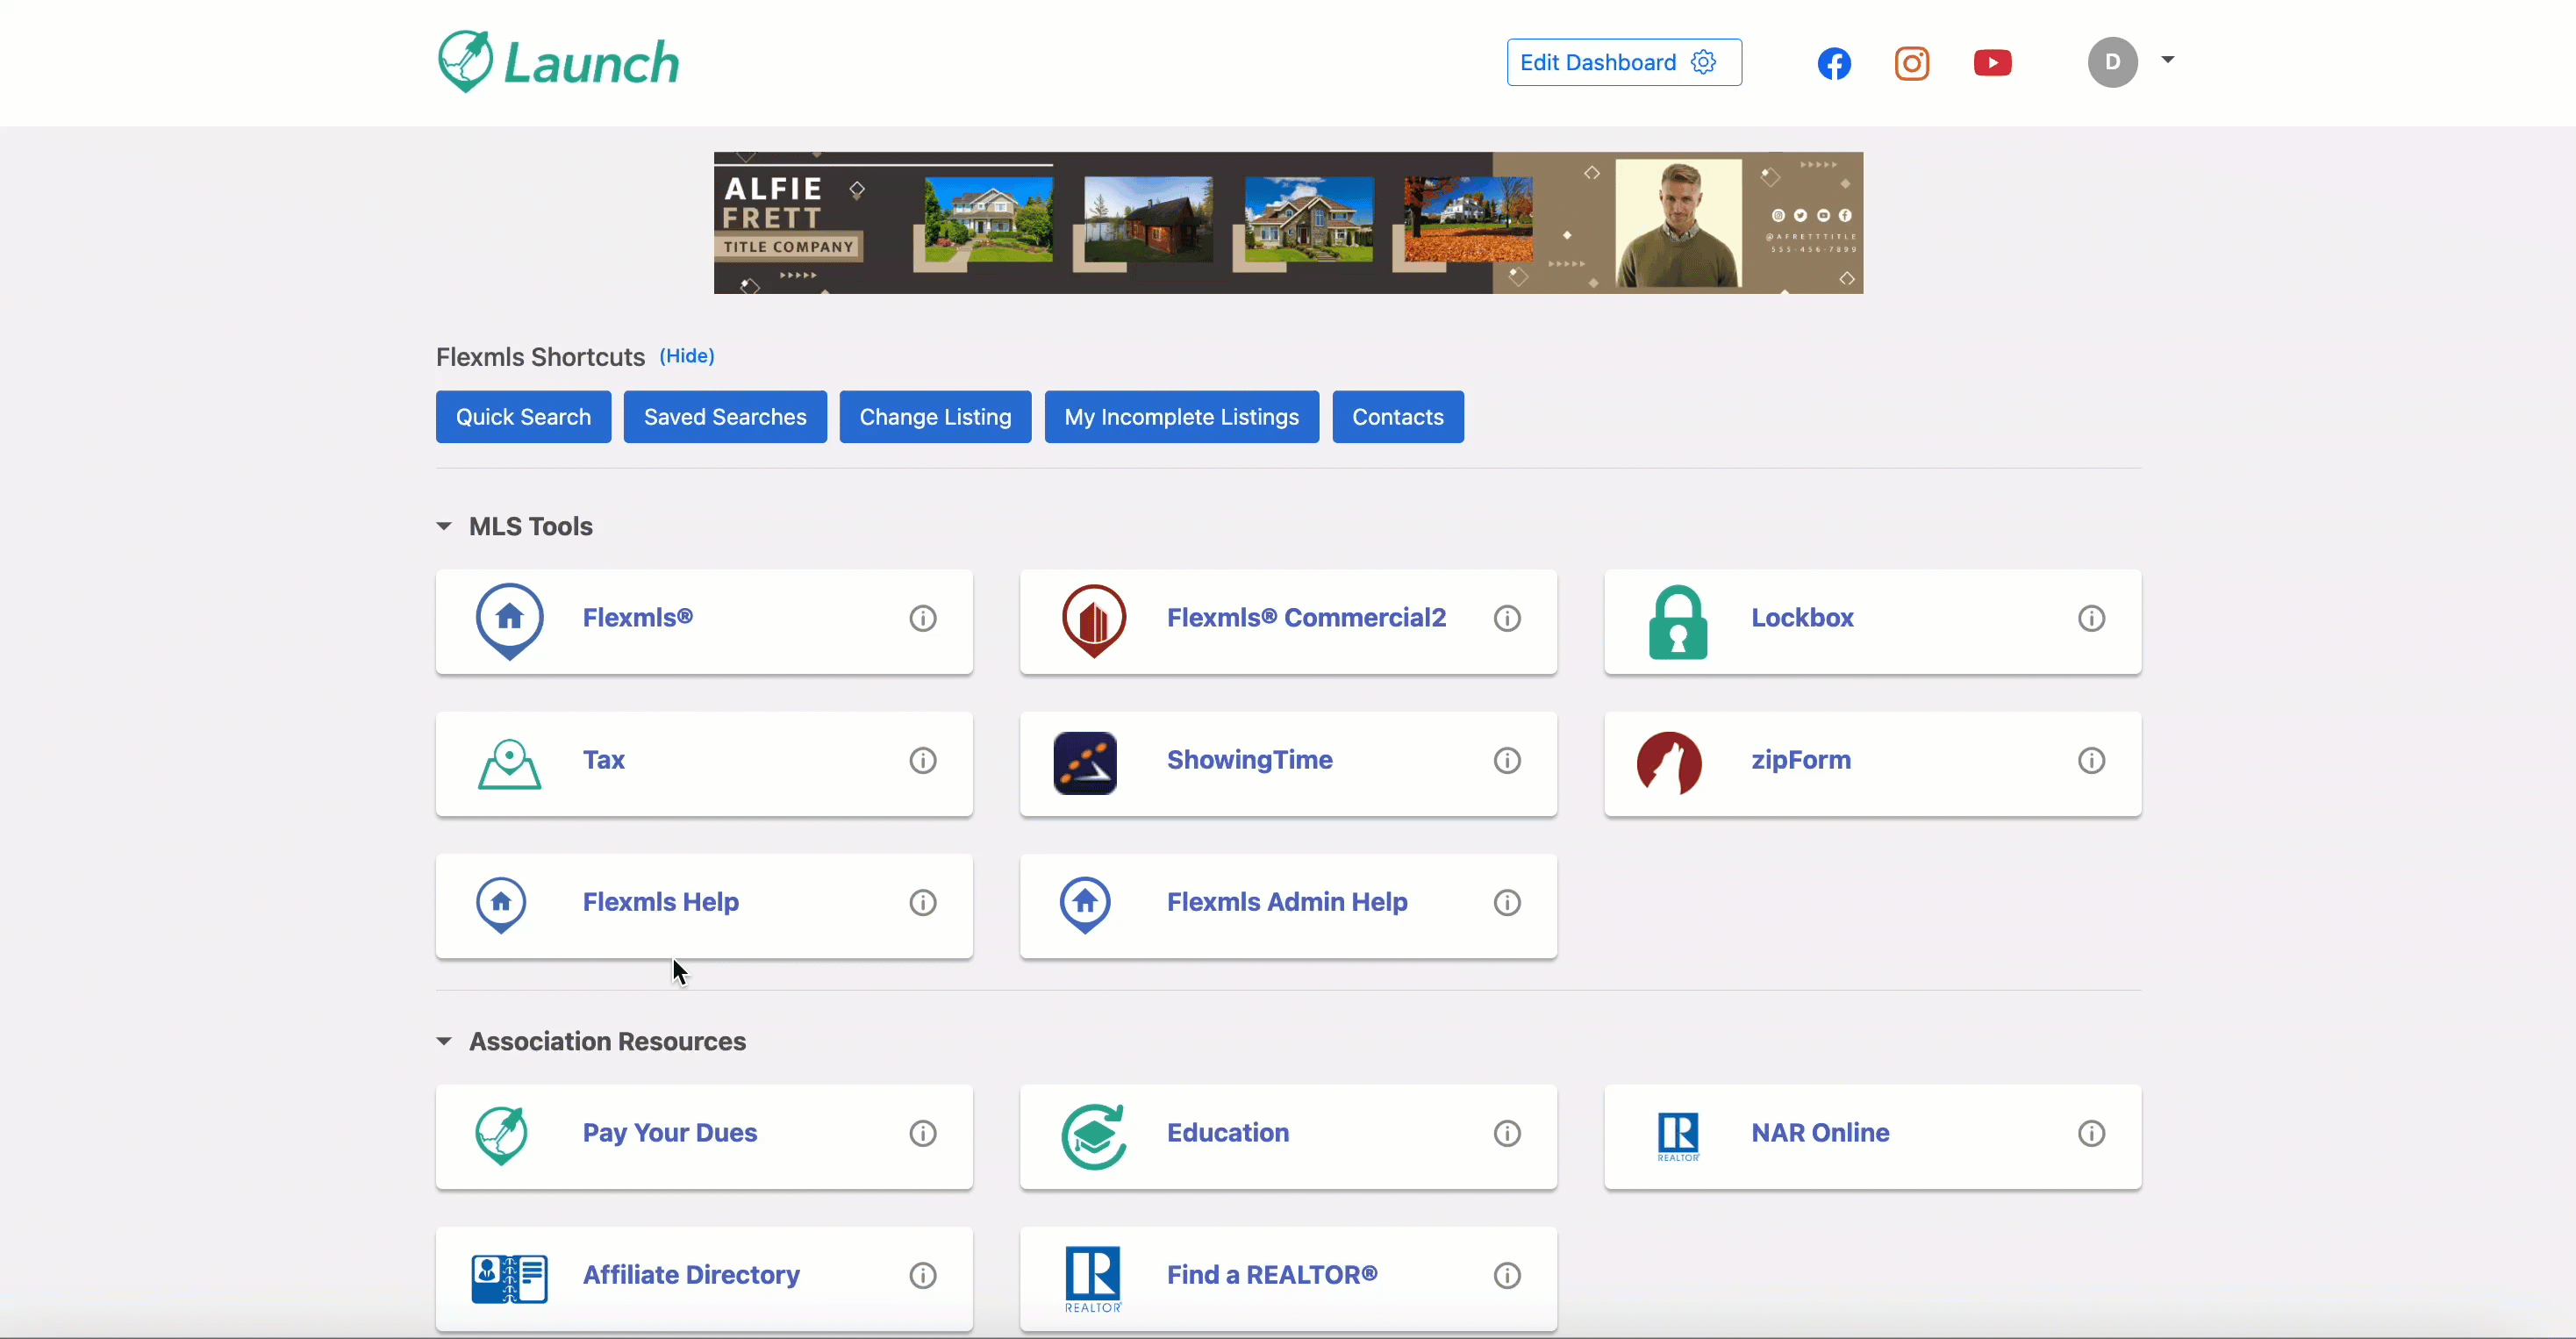Open My Incomplete Listings shortcut
The image size is (2576, 1339).
[x=1181, y=417]
